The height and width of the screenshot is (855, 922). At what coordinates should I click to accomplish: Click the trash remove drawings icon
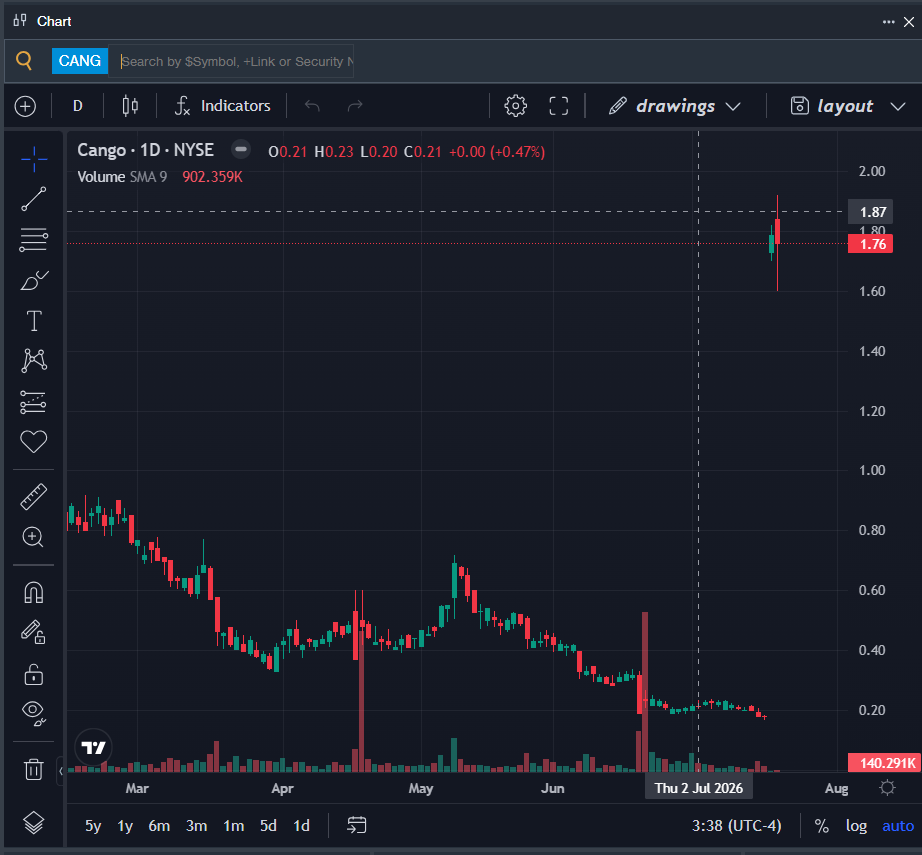(x=34, y=769)
